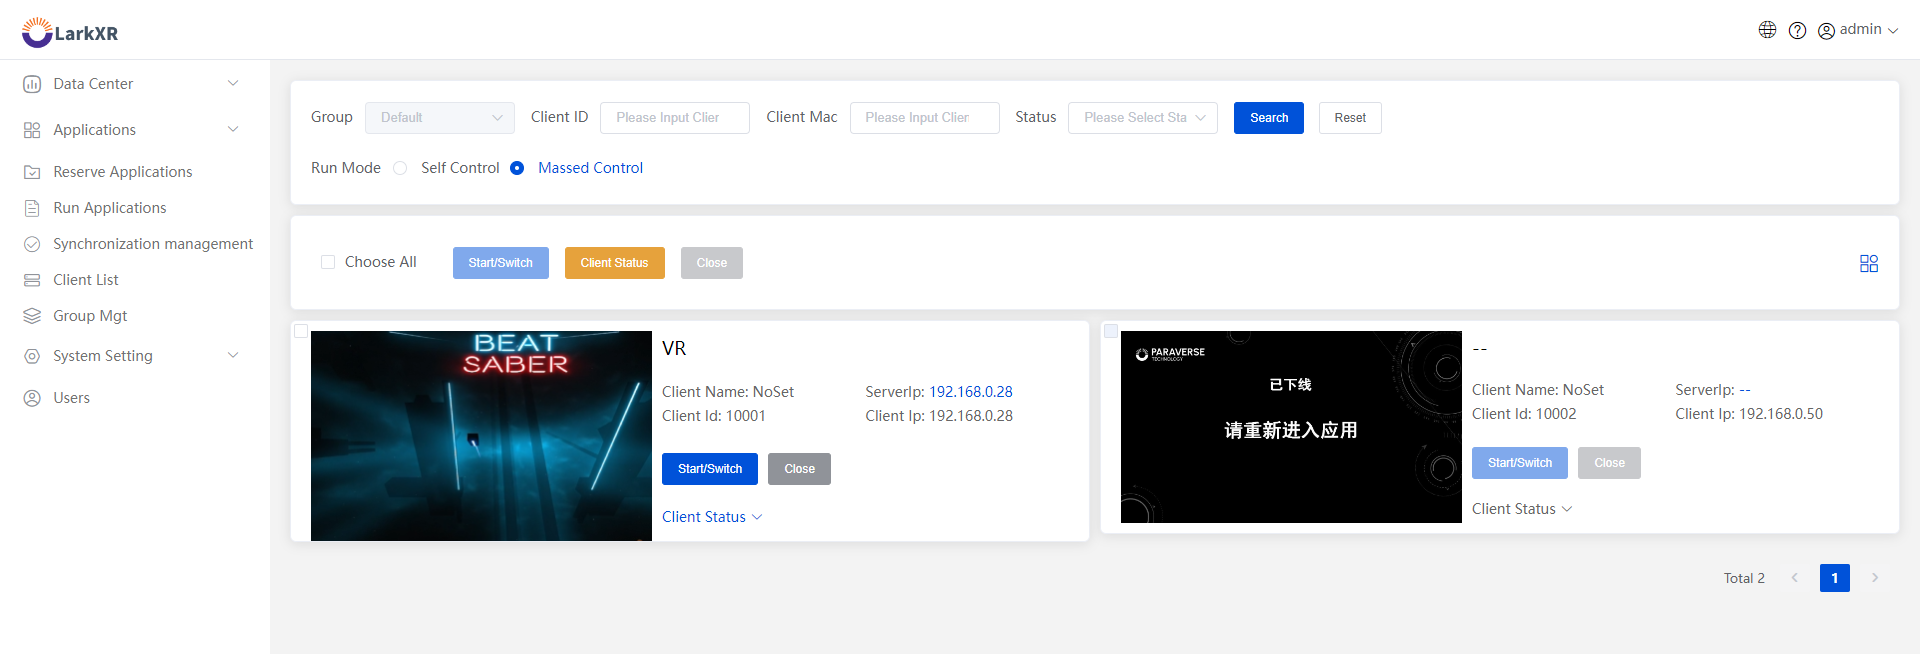Open the language globe icon
This screenshot has height=654, width=1920.
[1768, 30]
